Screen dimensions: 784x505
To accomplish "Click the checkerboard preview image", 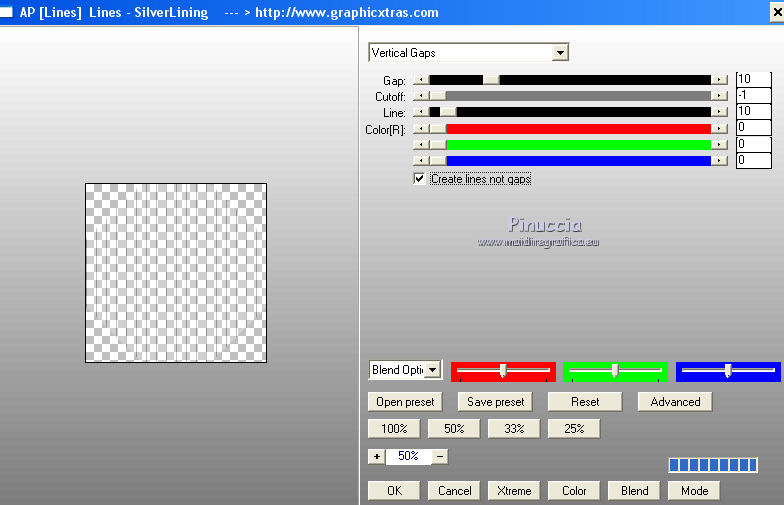I will point(176,272).
